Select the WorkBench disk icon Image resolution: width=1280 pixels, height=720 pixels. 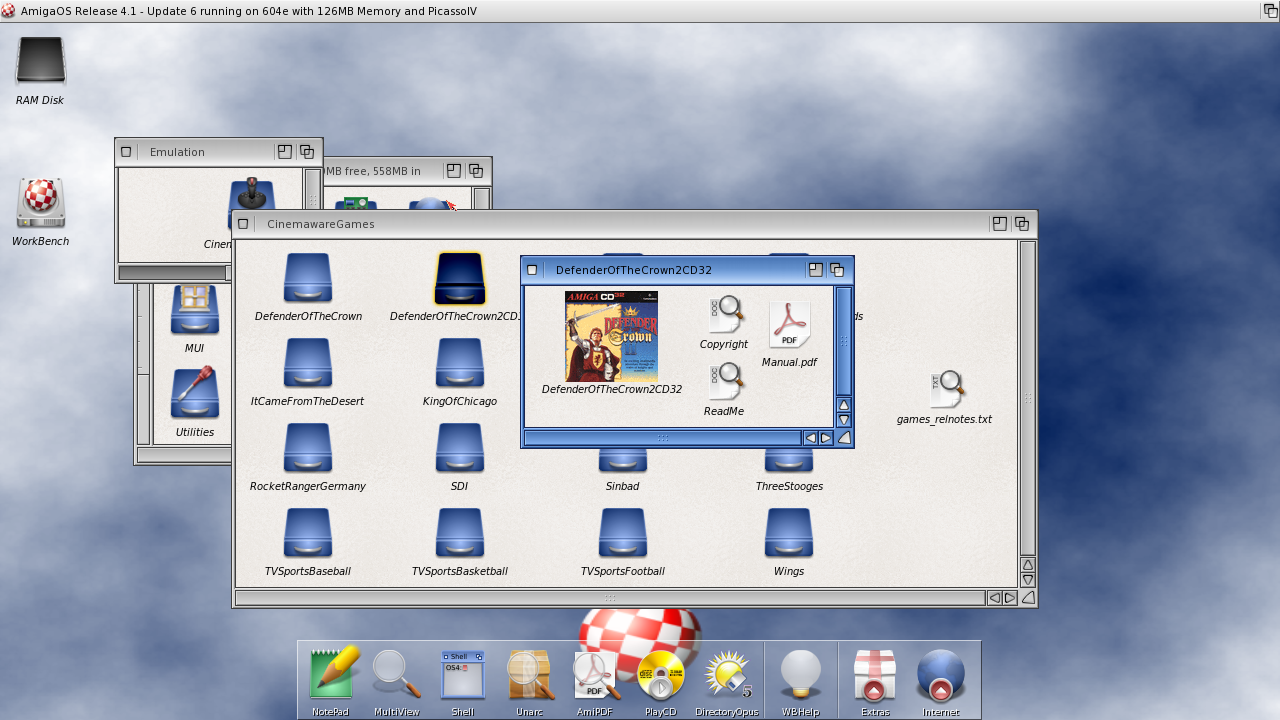(x=41, y=203)
